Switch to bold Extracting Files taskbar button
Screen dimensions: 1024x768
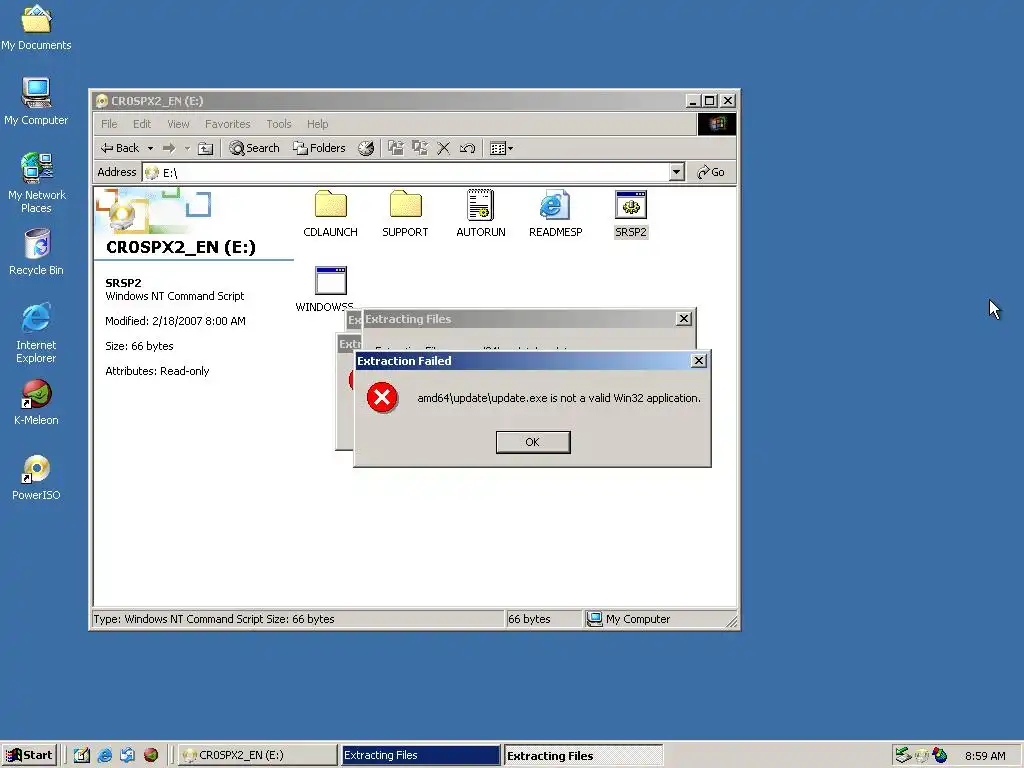click(x=583, y=755)
